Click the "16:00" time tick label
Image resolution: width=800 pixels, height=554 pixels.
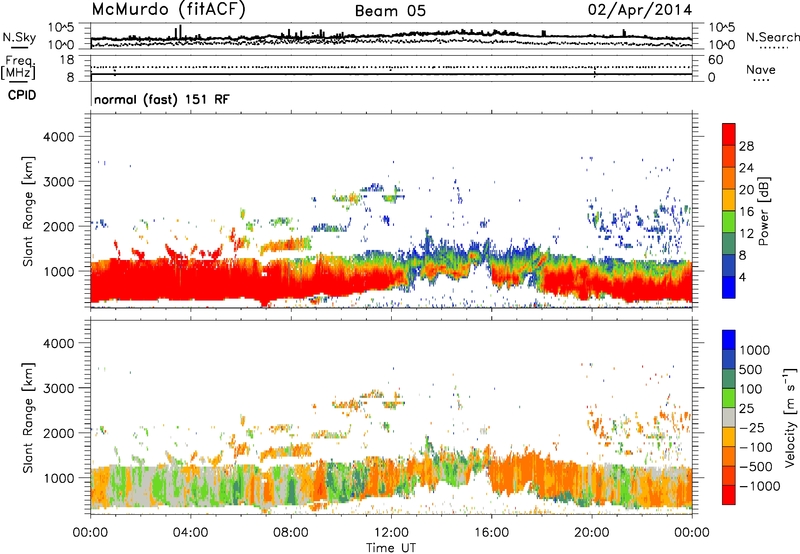click(491, 533)
